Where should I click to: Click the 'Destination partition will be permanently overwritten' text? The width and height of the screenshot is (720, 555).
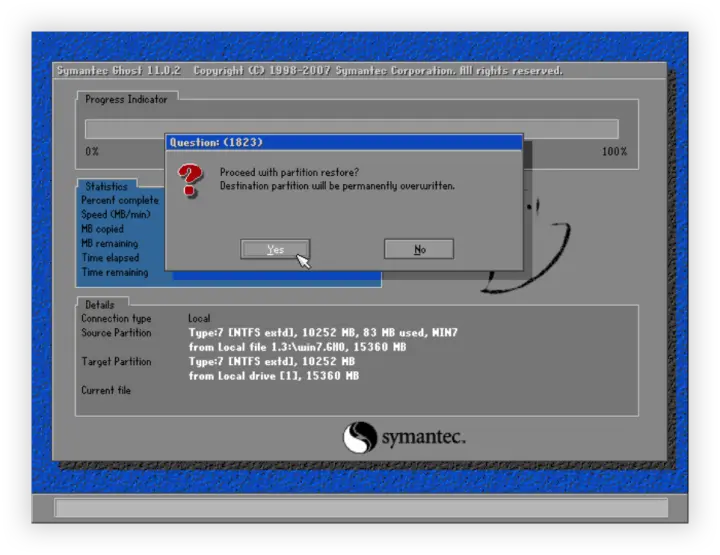[337, 186]
